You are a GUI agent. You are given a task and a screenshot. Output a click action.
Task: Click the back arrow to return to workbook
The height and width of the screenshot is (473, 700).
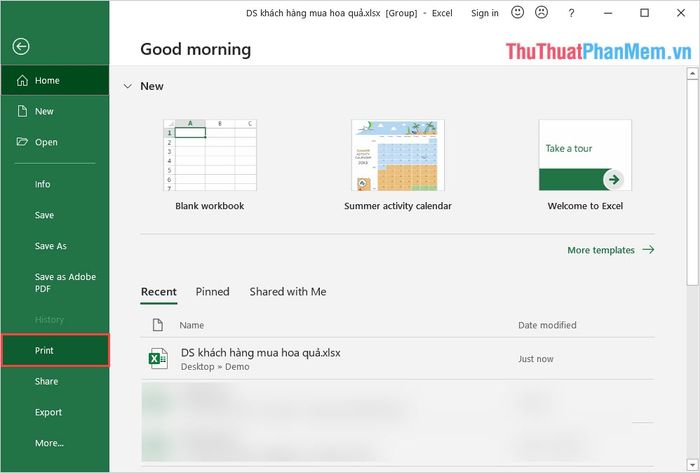tap(21, 46)
